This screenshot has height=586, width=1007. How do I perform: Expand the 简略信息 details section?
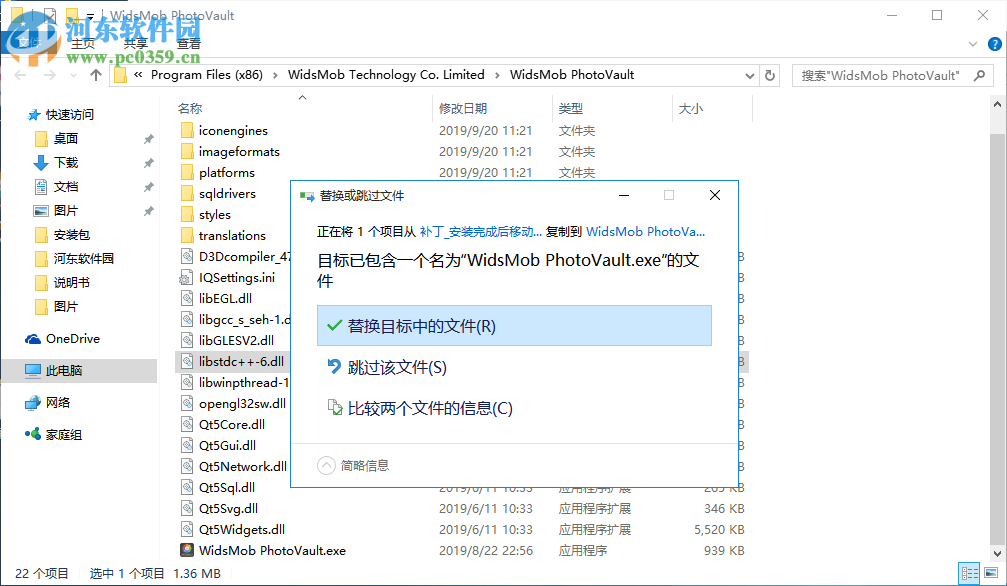(327, 464)
